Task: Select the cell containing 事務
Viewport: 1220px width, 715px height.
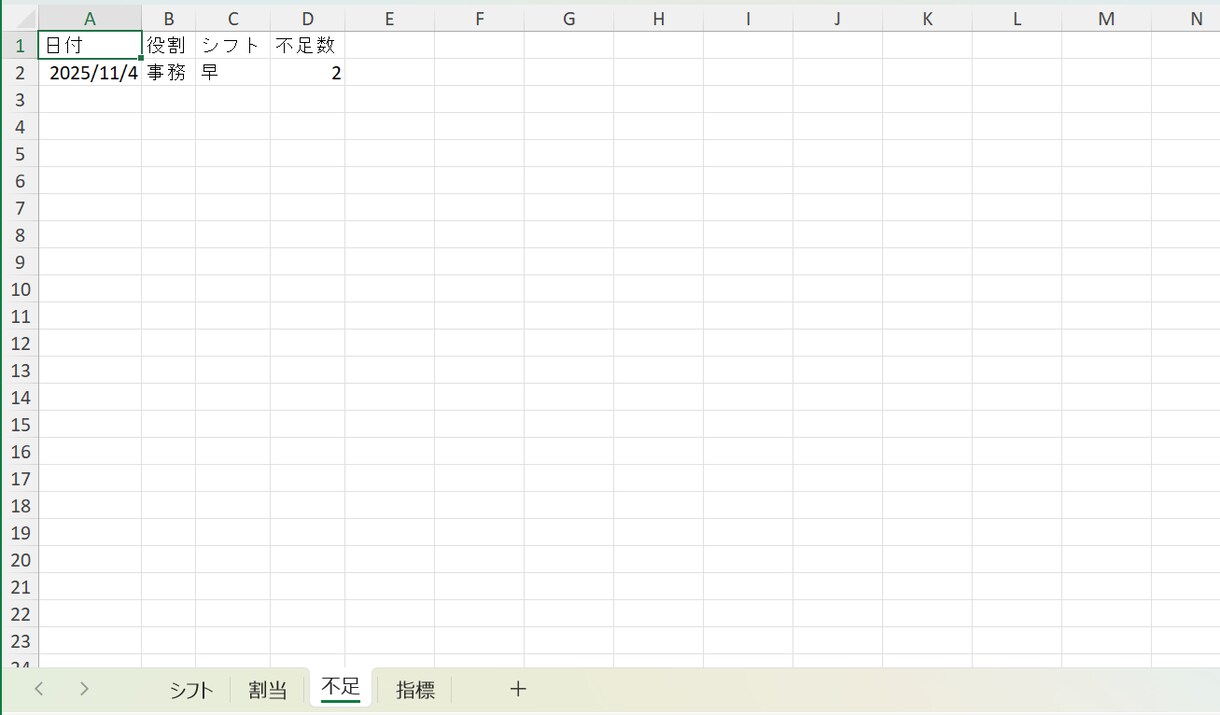Action: click(168, 72)
